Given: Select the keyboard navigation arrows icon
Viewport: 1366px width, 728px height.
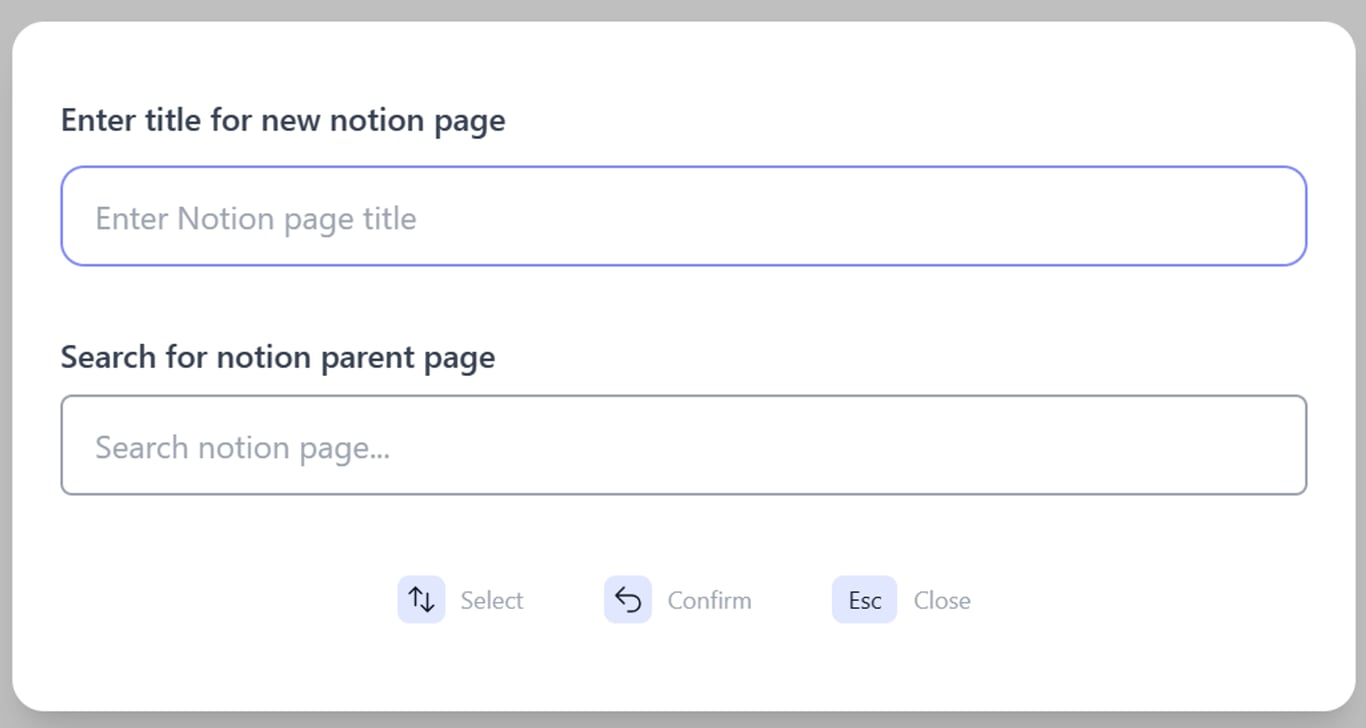Looking at the screenshot, I should point(421,599).
